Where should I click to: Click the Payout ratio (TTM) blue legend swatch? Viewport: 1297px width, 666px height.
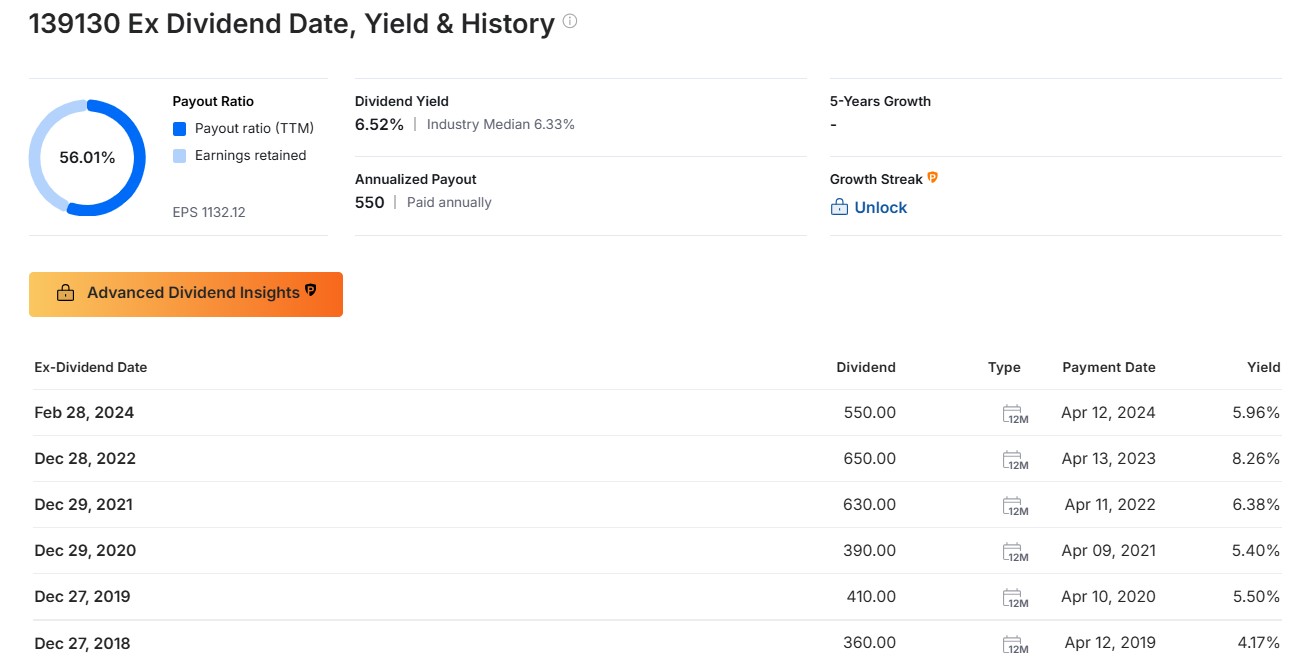[180, 129]
